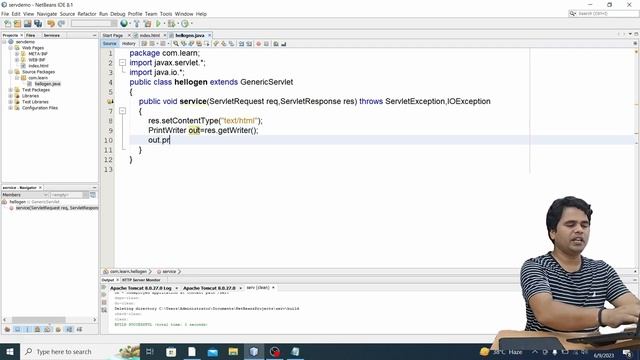Select the serv (clean) output tab
Image resolution: width=640 pixels, height=360 pixels.
pos(258,288)
